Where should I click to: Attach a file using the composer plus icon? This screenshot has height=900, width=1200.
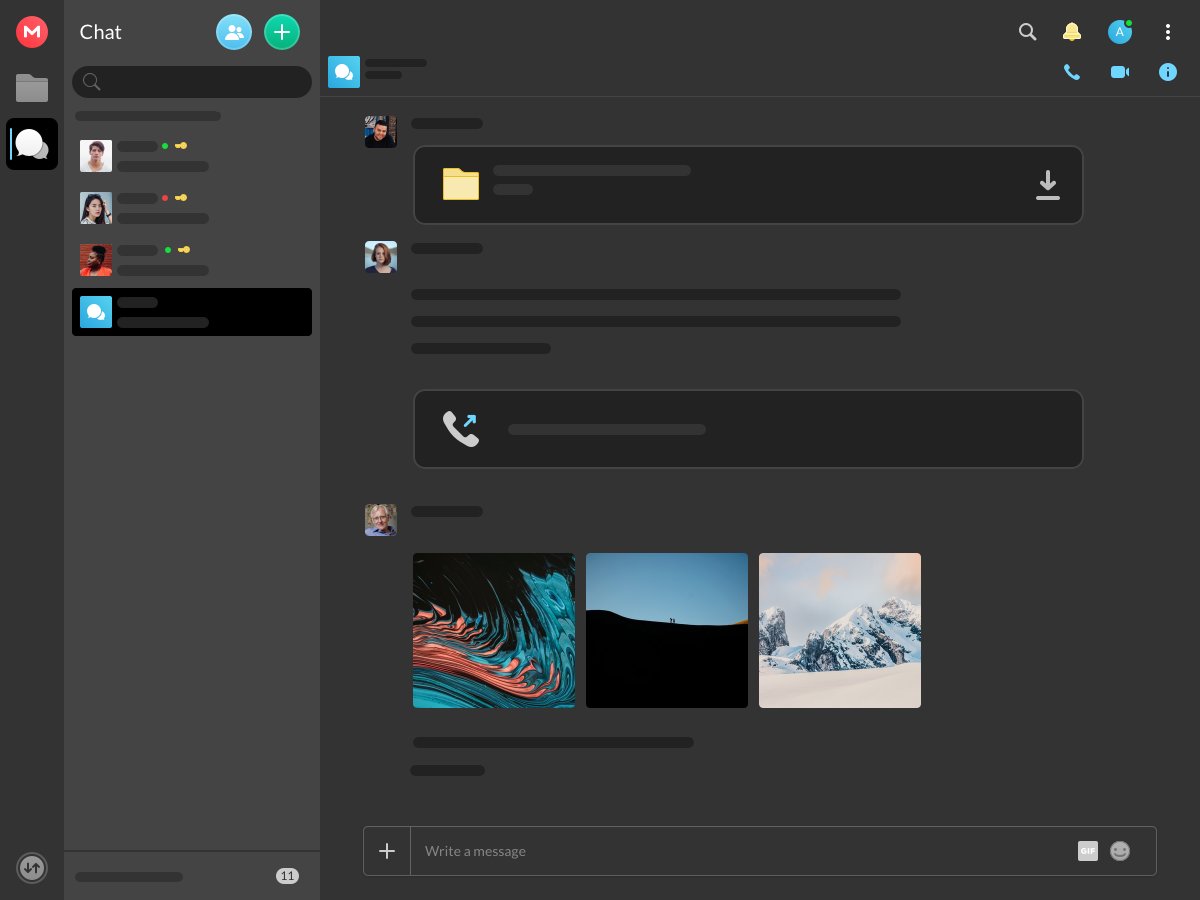click(387, 851)
